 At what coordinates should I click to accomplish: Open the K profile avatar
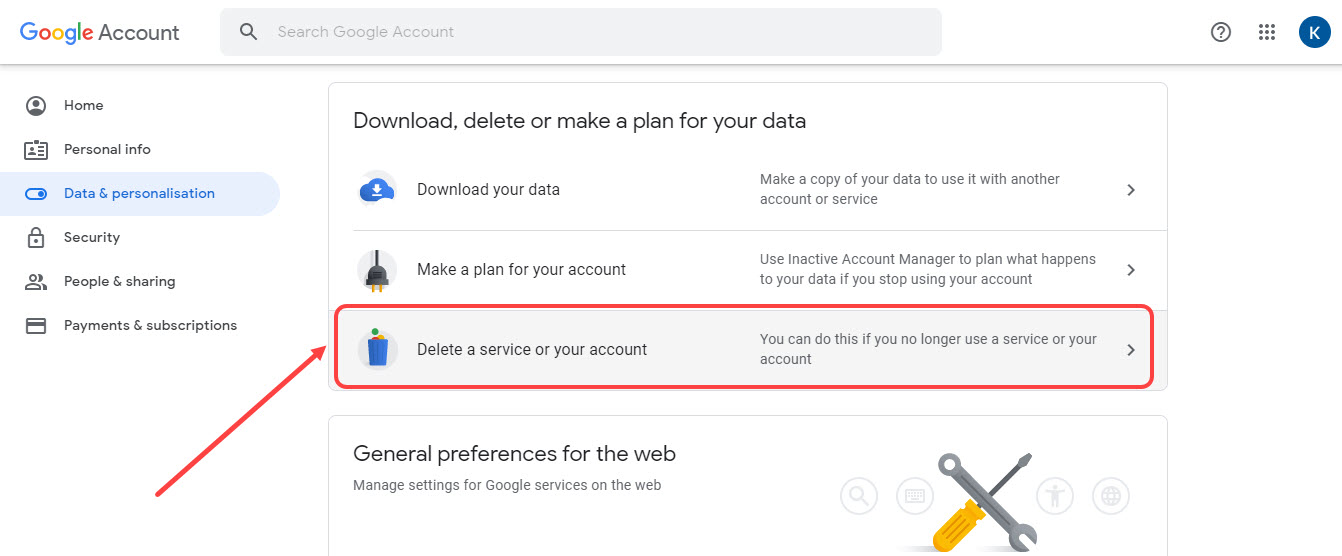1314,32
